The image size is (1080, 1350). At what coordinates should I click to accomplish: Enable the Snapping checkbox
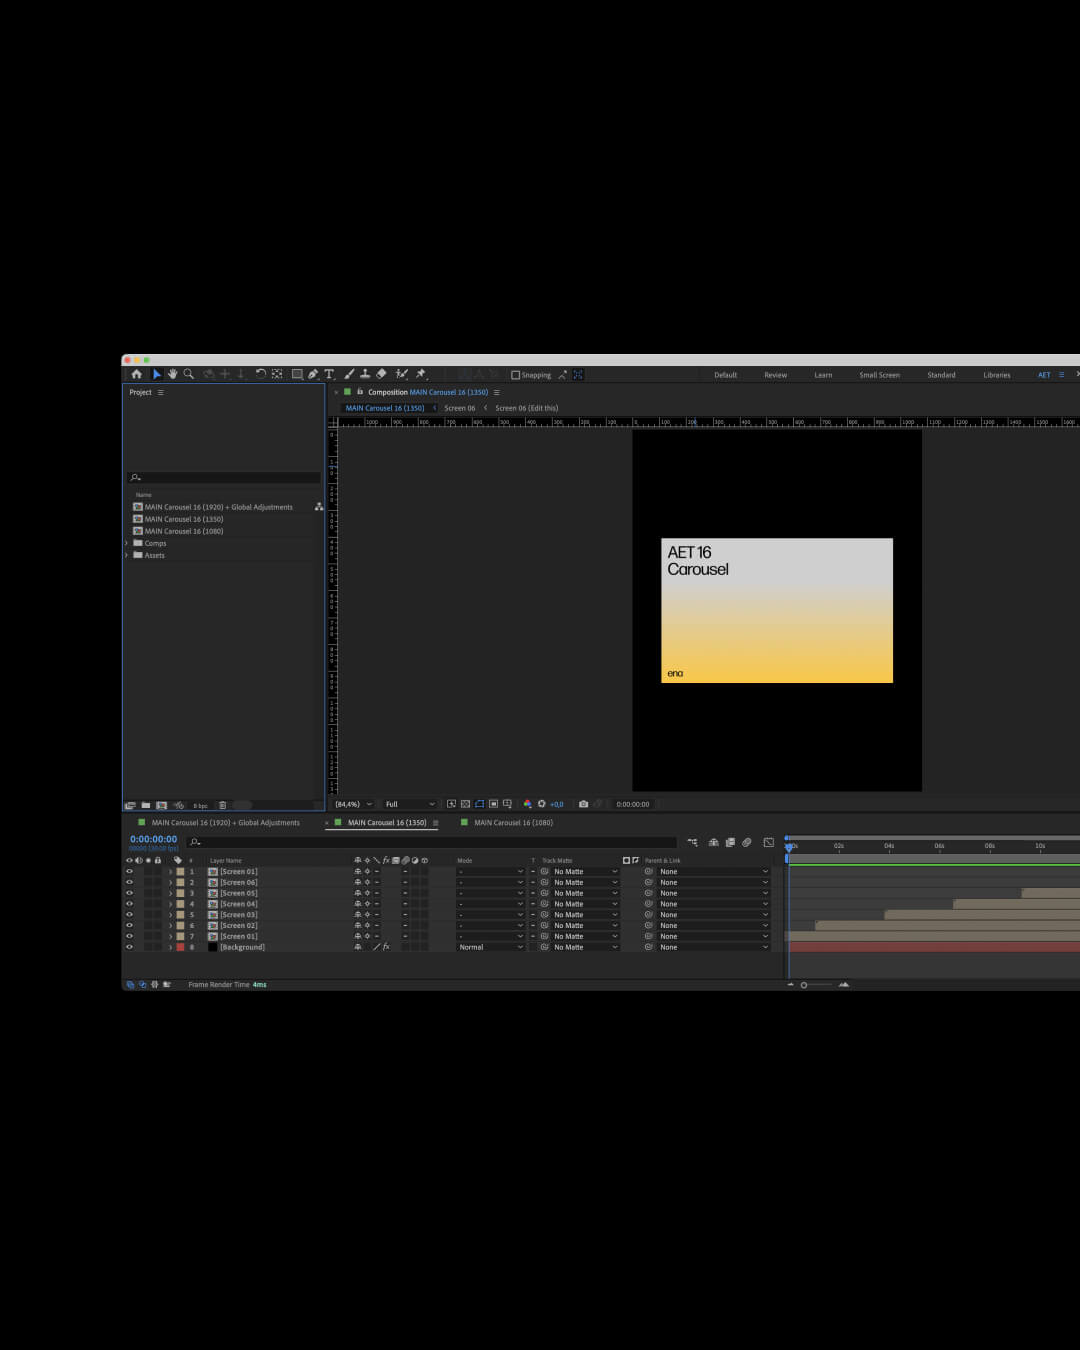coord(516,375)
